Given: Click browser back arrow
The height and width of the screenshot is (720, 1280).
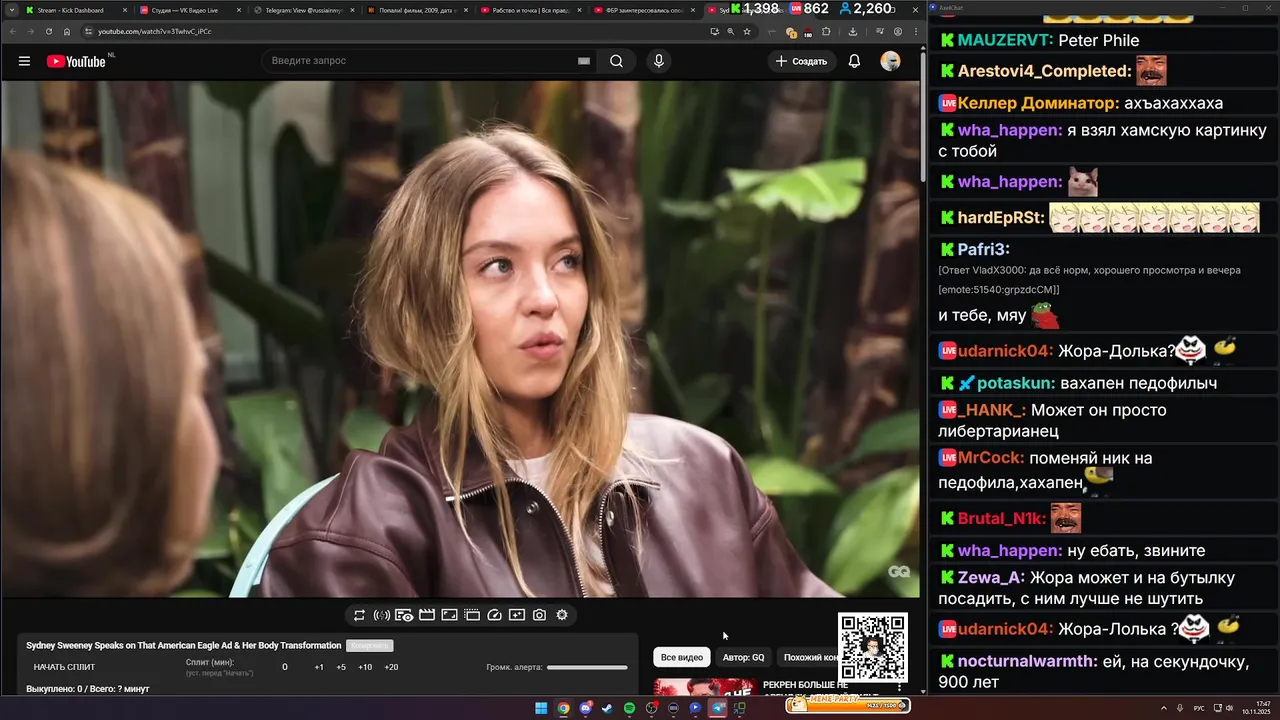Looking at the screenshot, I should pyautogui.click(x=11, y=31).
